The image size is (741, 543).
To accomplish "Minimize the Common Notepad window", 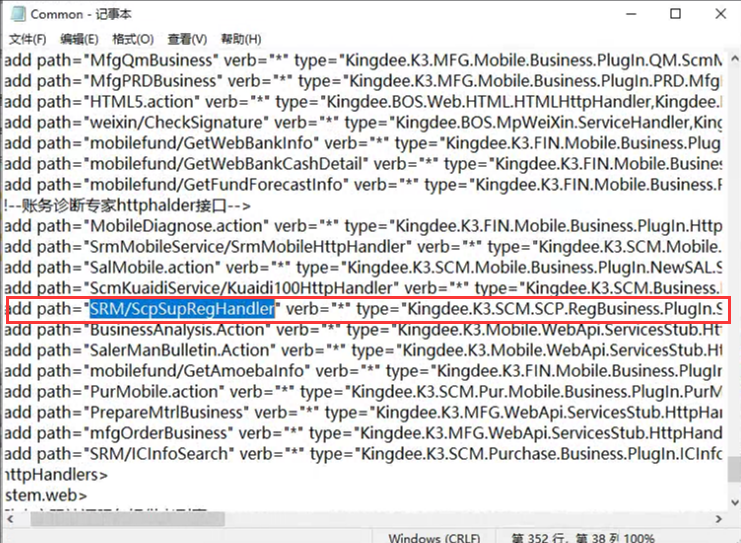I will point(631,14).
